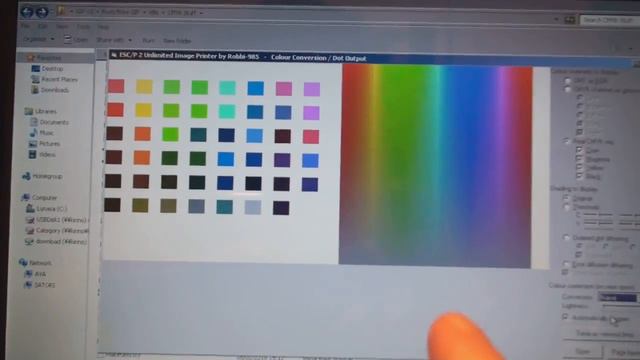This screenshot has height=360, width=640.
Task: Click the folder icon in Explorer address bar
Action: click(61, 11)
